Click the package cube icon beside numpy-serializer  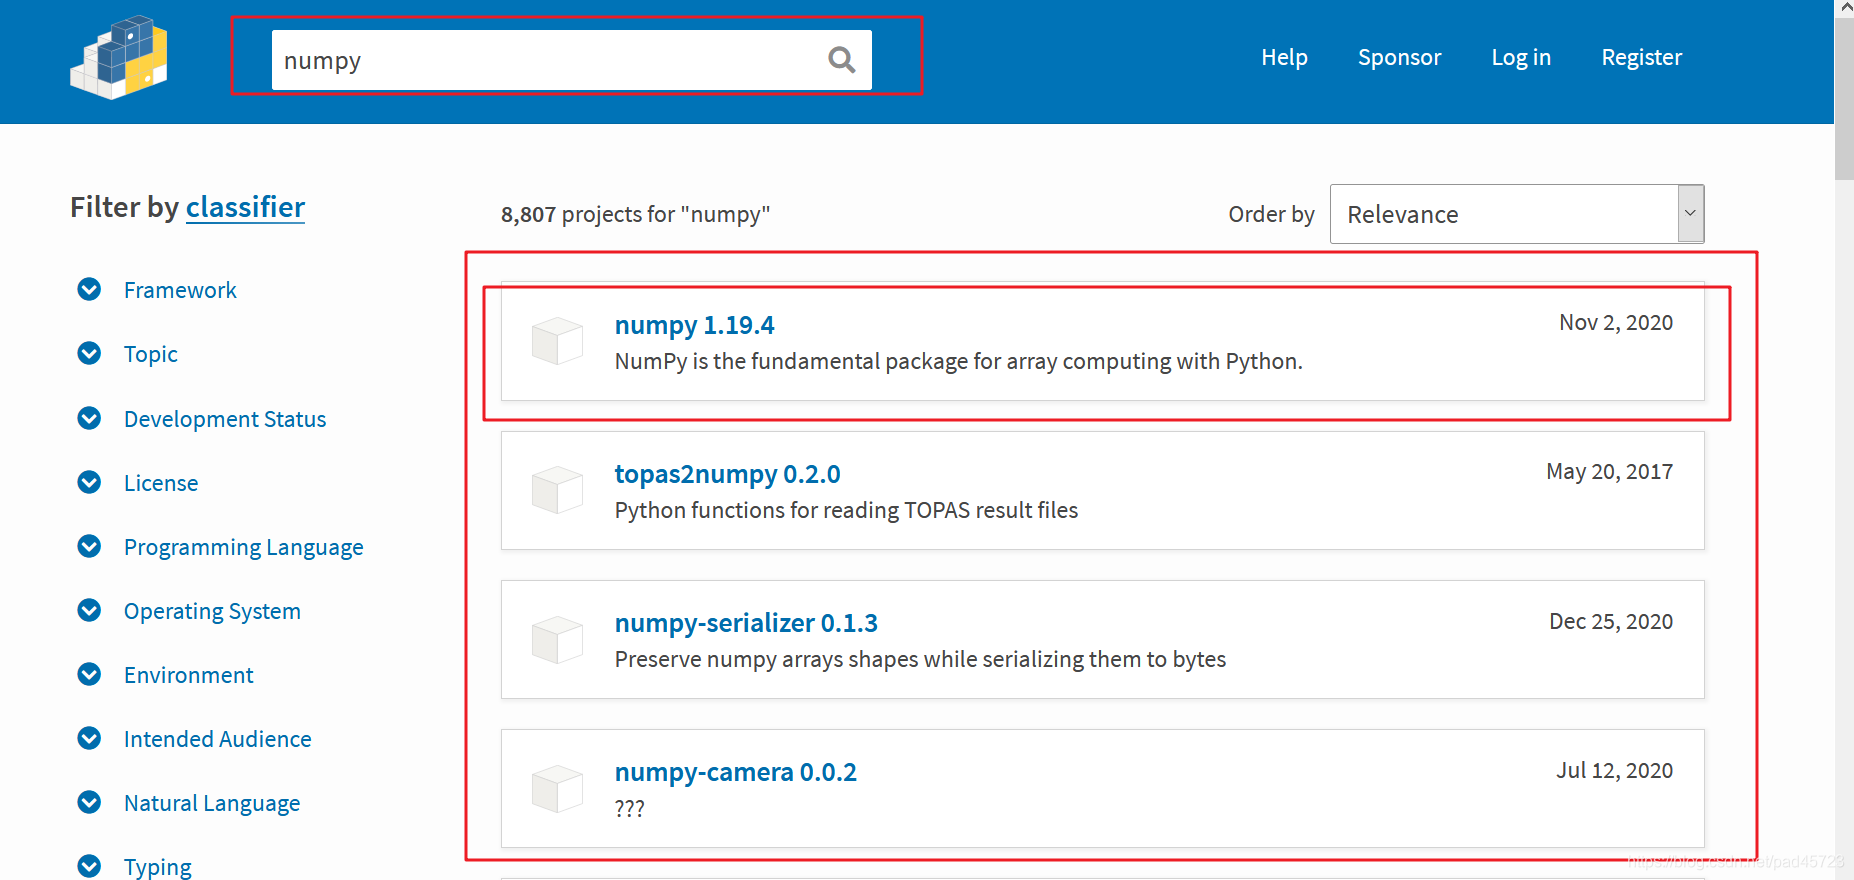[x=557, y=639]
